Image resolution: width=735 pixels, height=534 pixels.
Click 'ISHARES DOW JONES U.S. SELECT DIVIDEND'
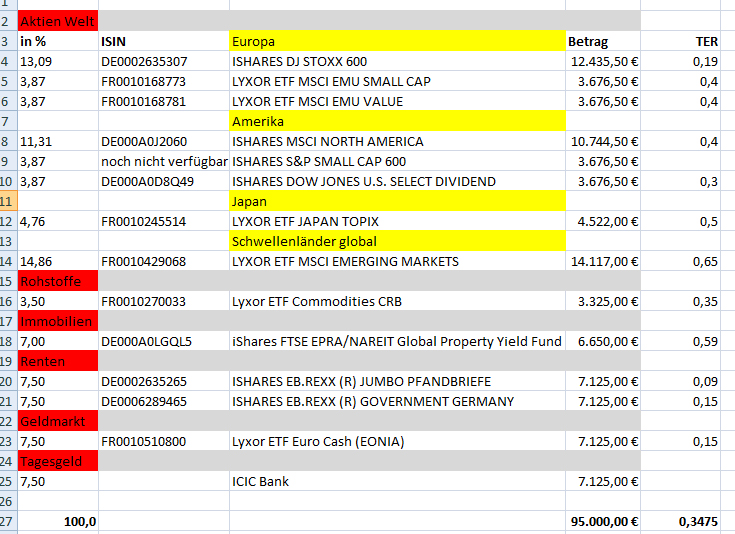[398, 181]
